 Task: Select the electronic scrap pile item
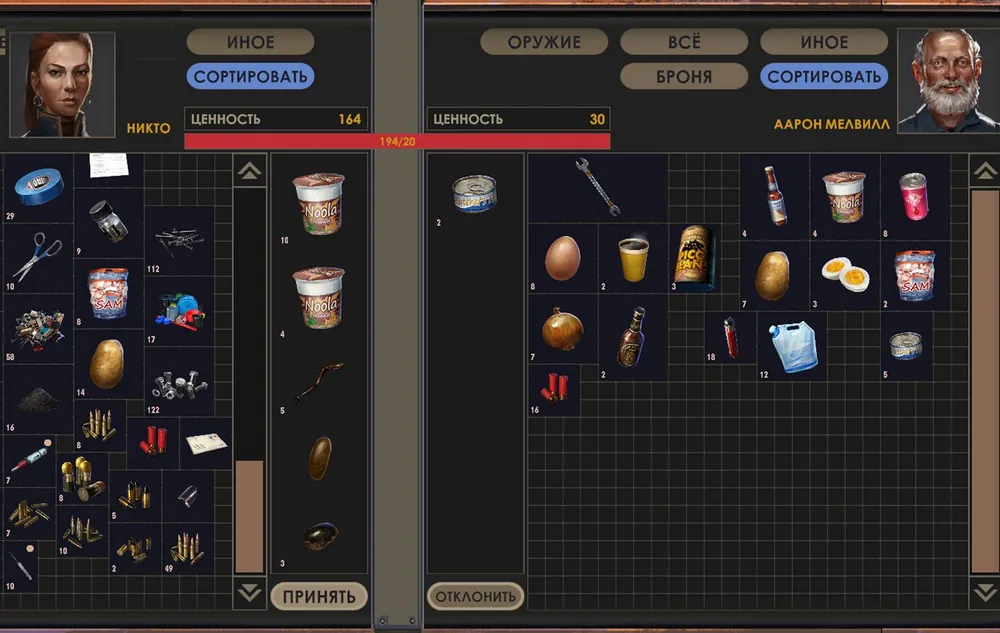click(x=38, y=328)
